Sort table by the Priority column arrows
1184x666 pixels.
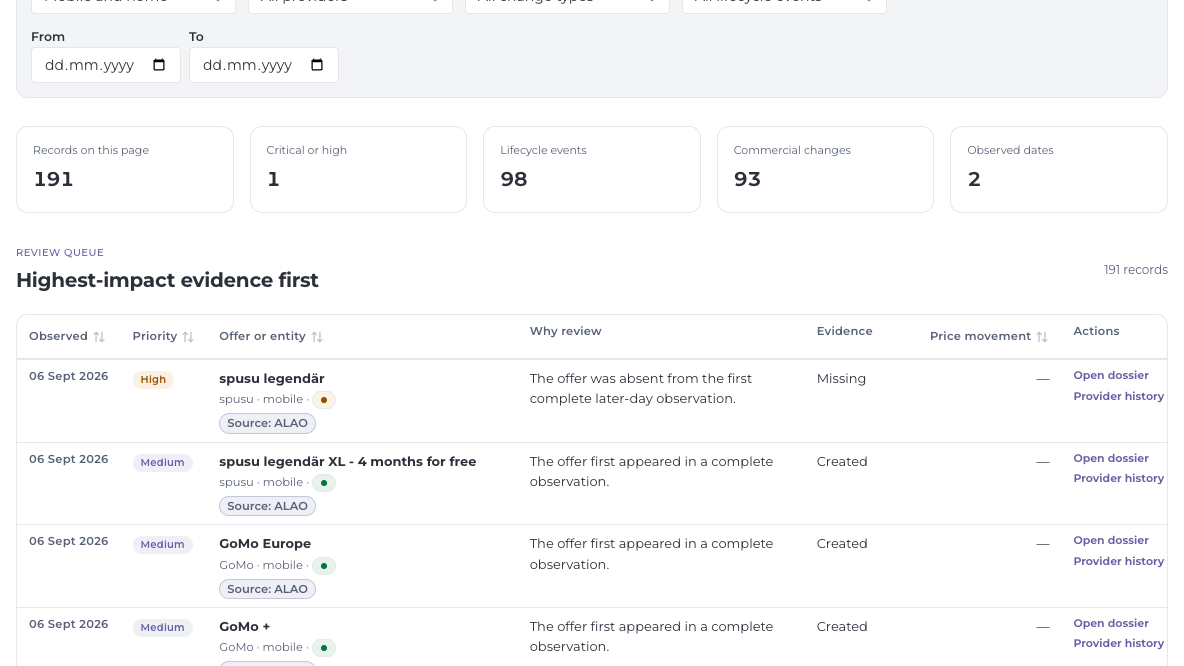188,337
